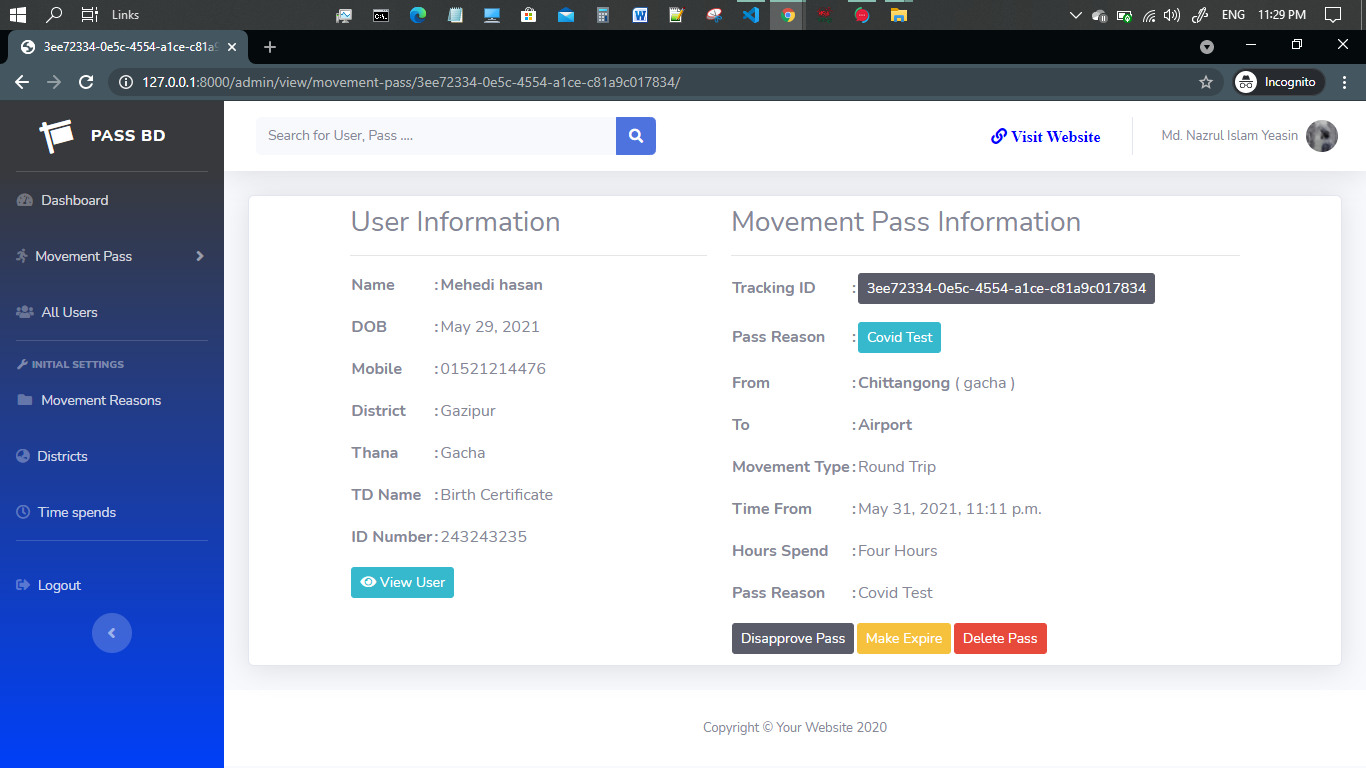Open Visual Studio Code from the taskbar
This screenshot has width=1366, height=768.
click(x=750, y=15)
